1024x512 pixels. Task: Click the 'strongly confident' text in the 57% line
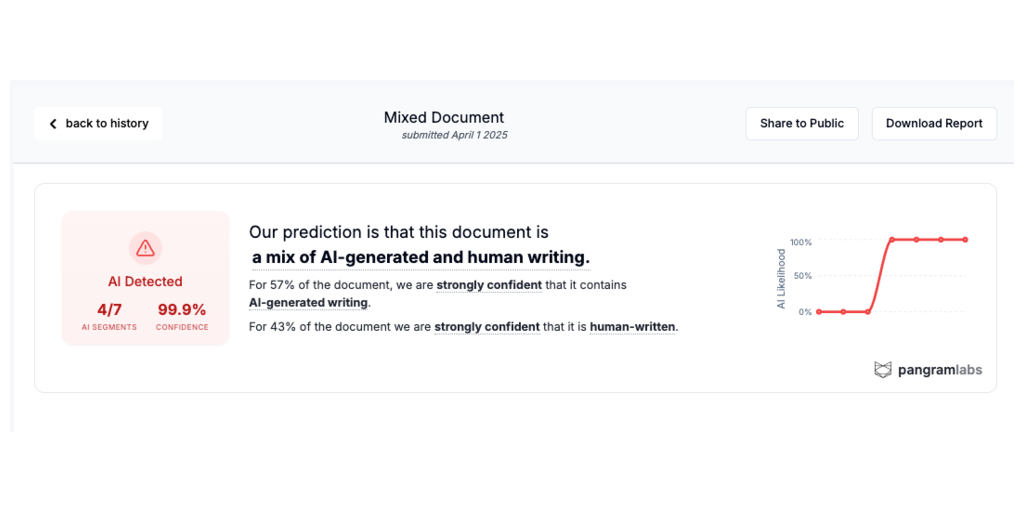point(489,285)
